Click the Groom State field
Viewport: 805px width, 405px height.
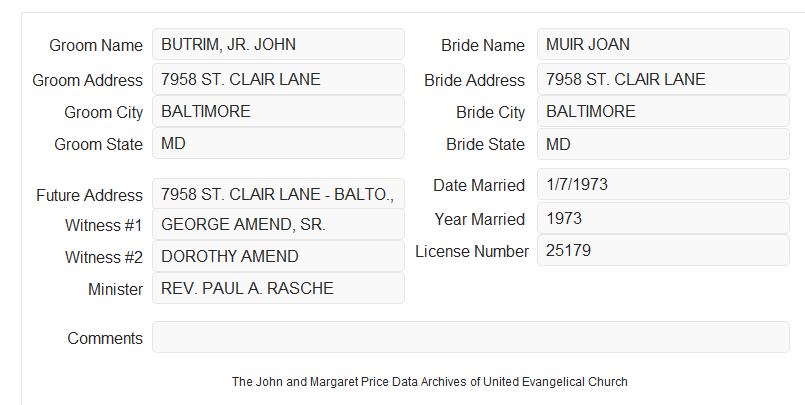click(278, 143)
